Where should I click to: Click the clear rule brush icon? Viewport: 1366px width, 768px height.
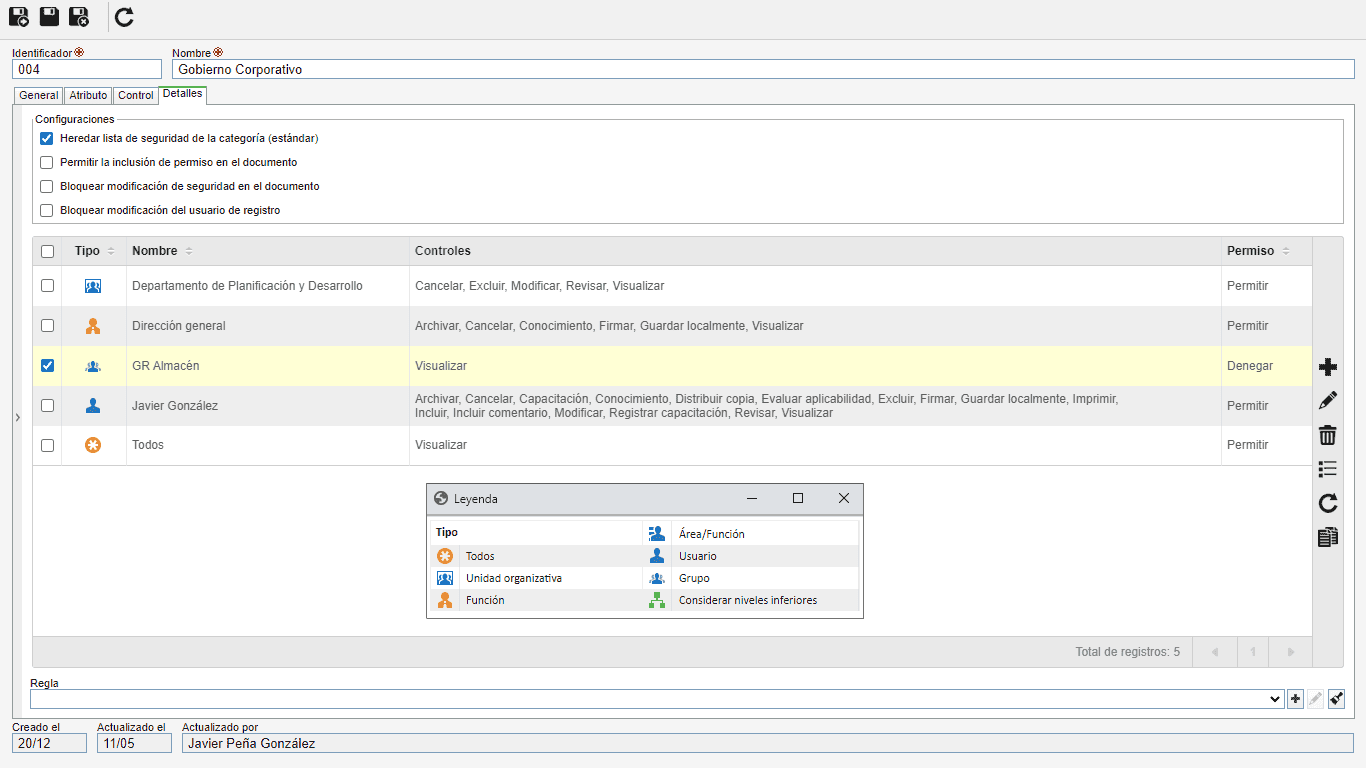coord(1337,699)
